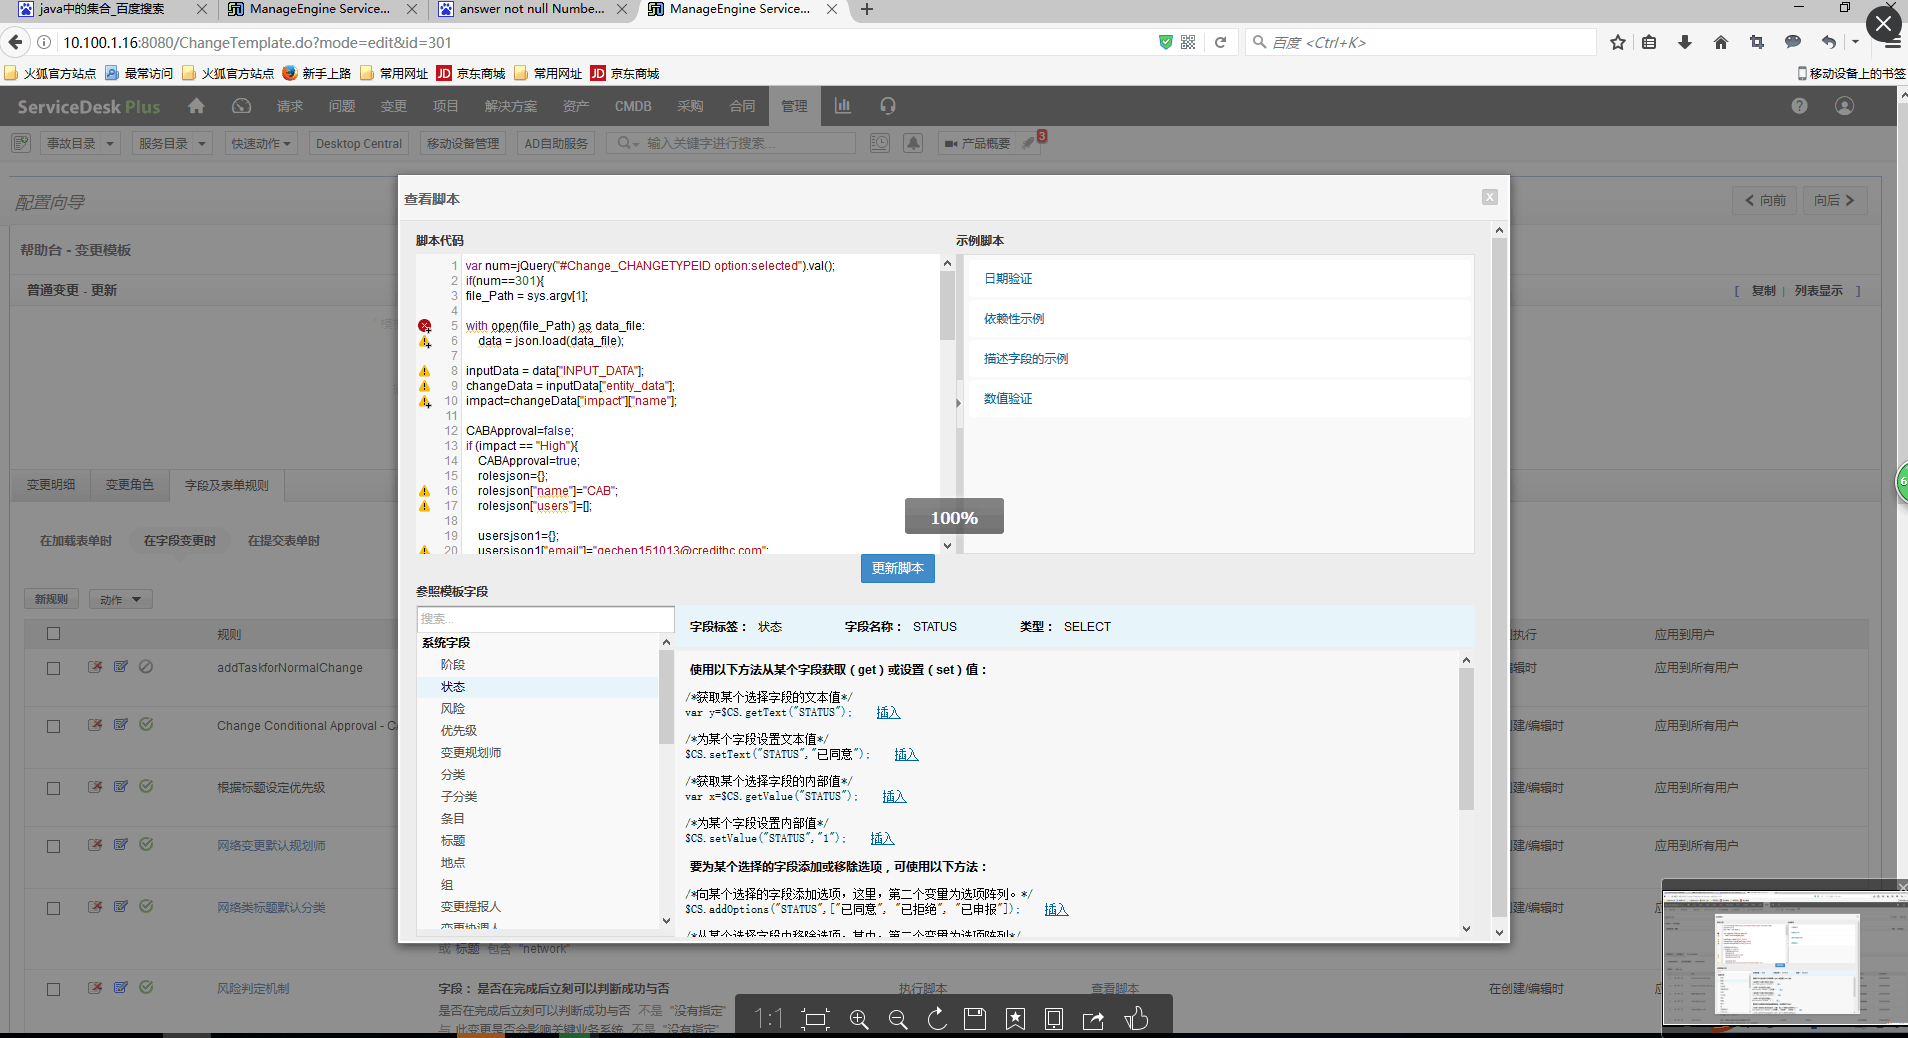Close the 查看脚本 dialog

(x=1490, y=197)
